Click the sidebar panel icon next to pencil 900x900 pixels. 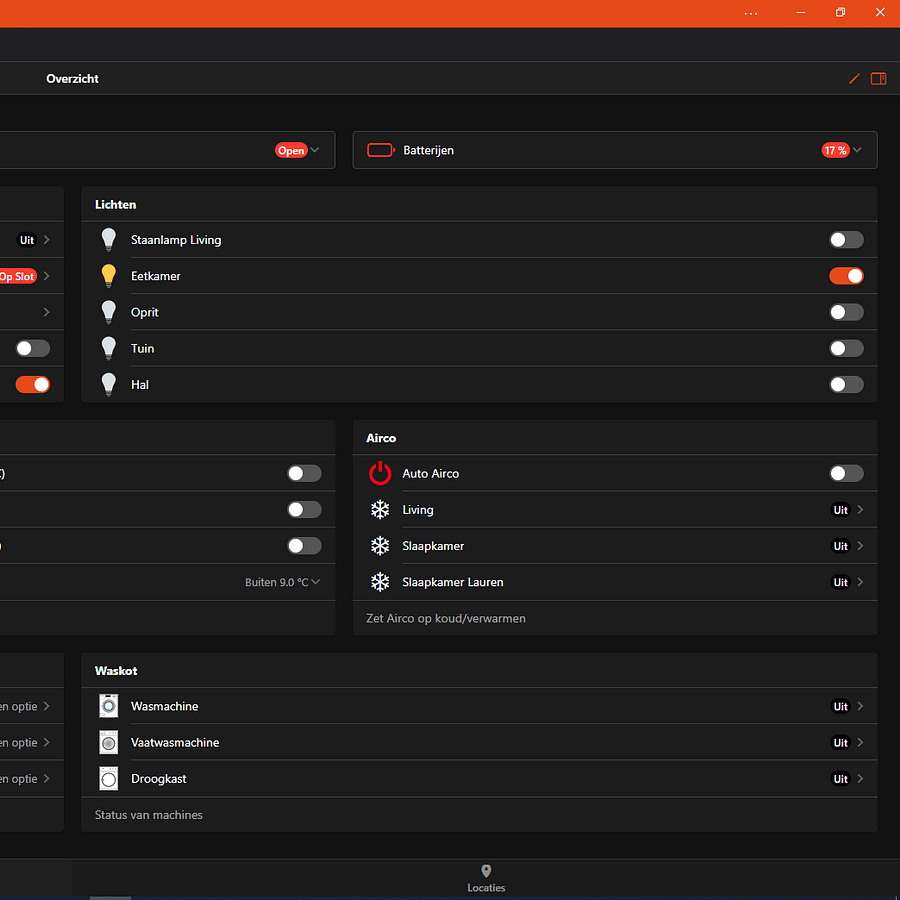click(878, 78)
